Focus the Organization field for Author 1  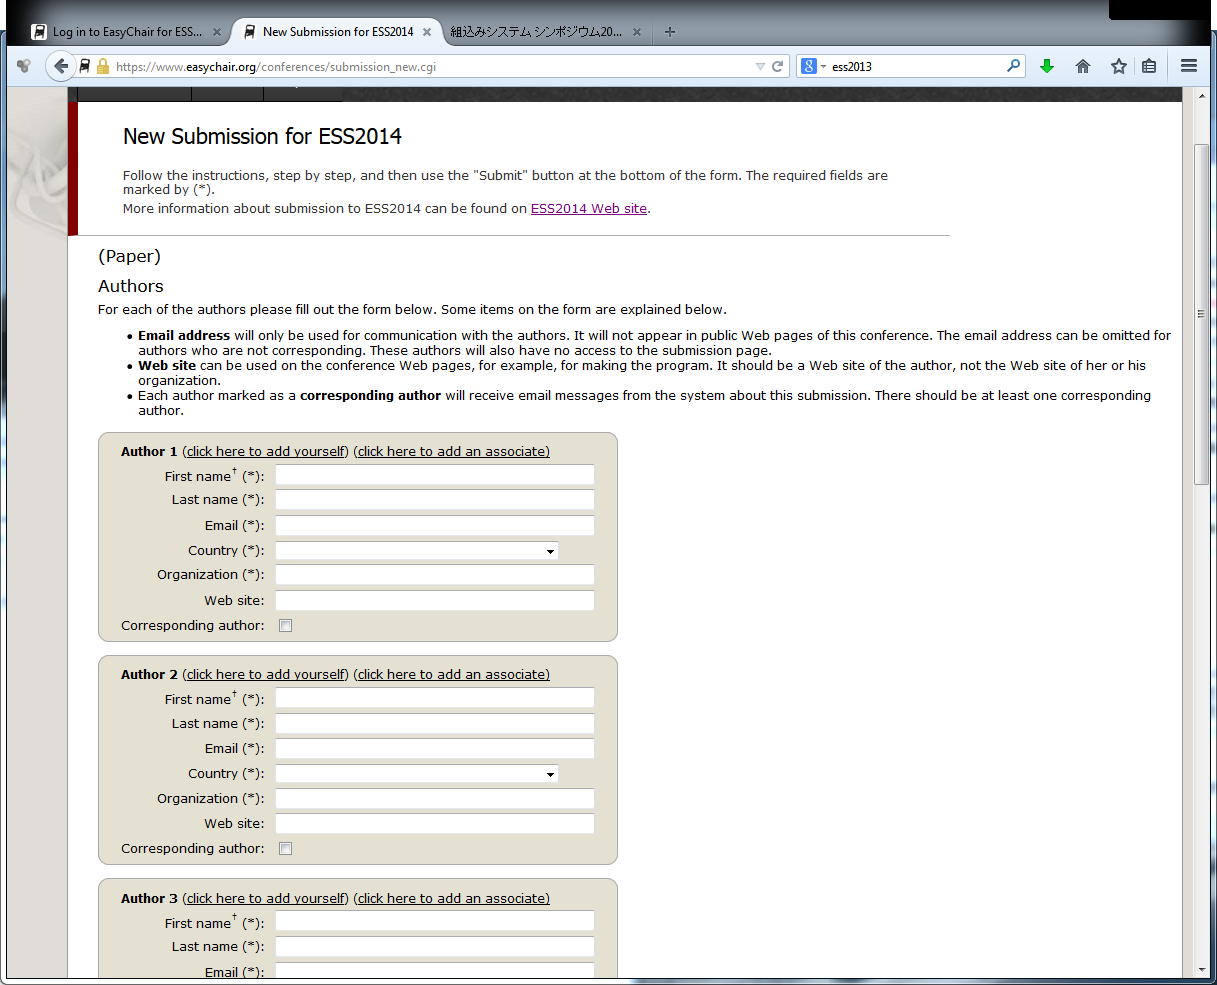435,575
